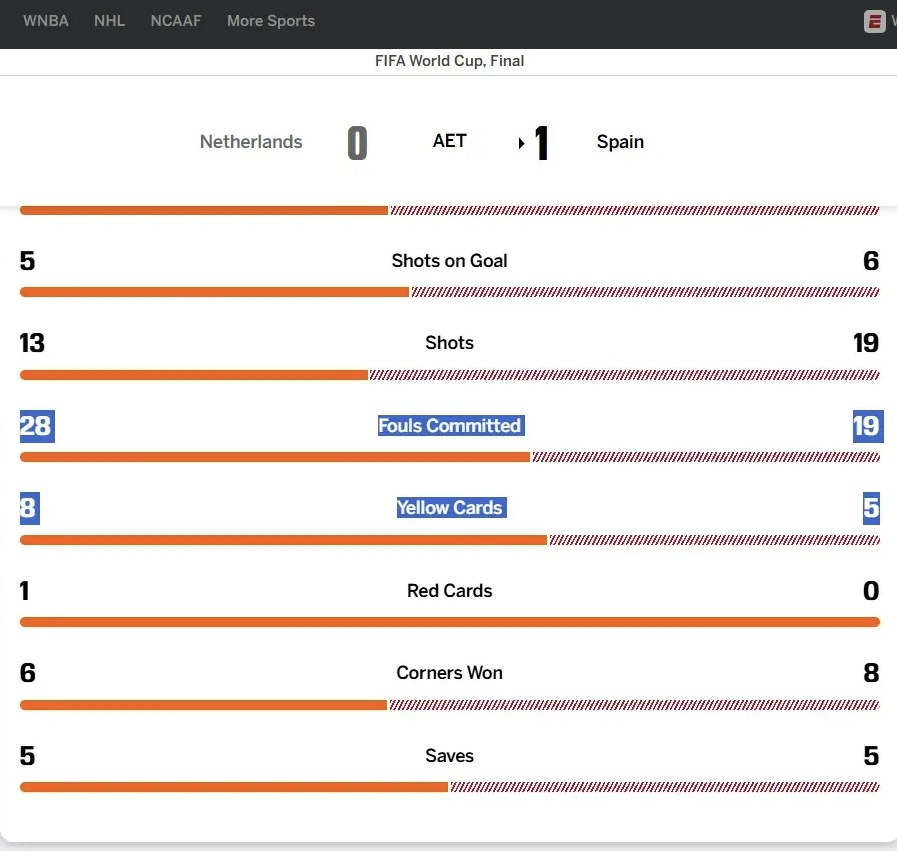Image resolution: width=897 pixels, height=851 pixels.
Task: Click Spain's 6 shots on goal value
Action: coord(871,261)
